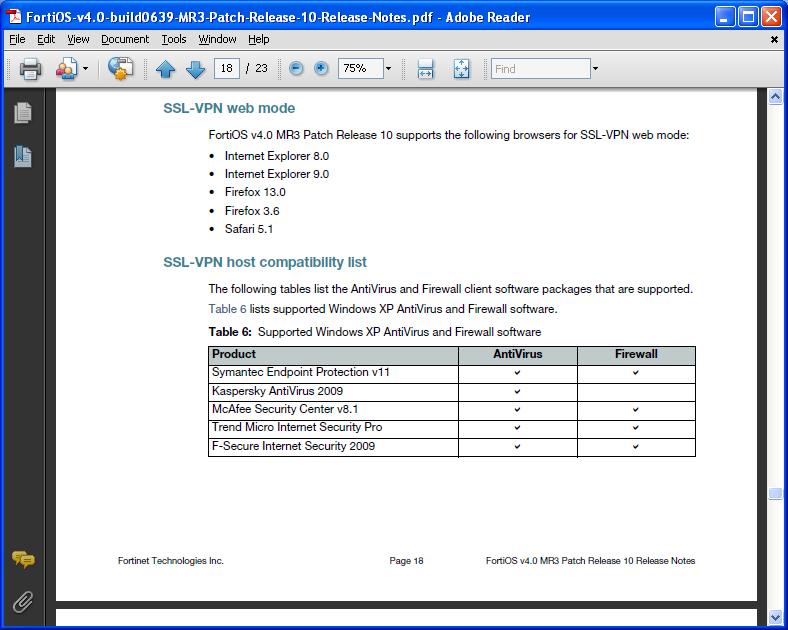The width and height of the screenshot is (788, 630).
Task: Select the page number field
Action: [x=227, y=68]
